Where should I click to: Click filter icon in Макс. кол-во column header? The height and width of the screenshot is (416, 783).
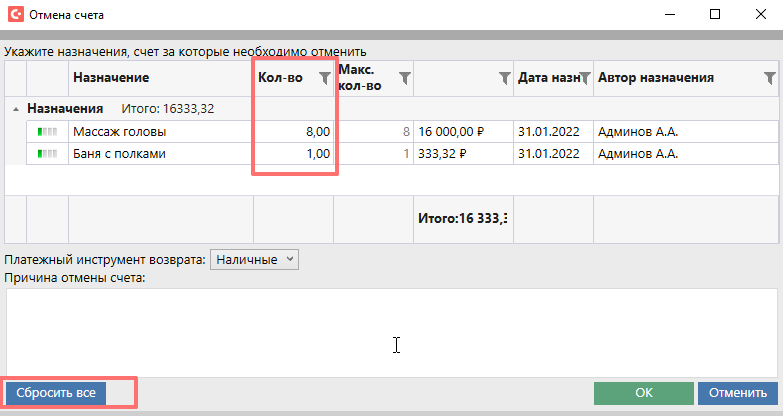pyautogui.click(x=404, y=78)
